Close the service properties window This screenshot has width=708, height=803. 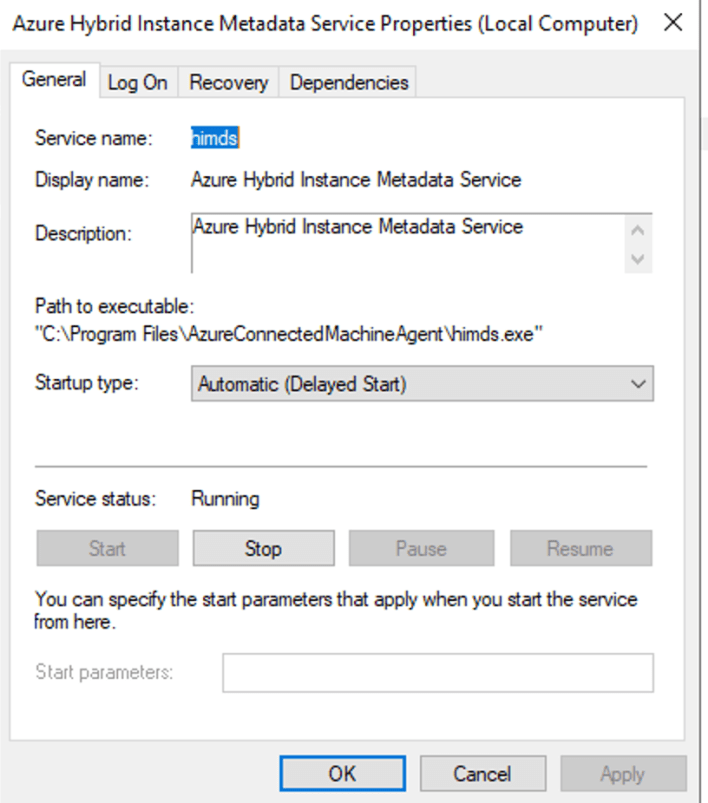pos(673,22)
